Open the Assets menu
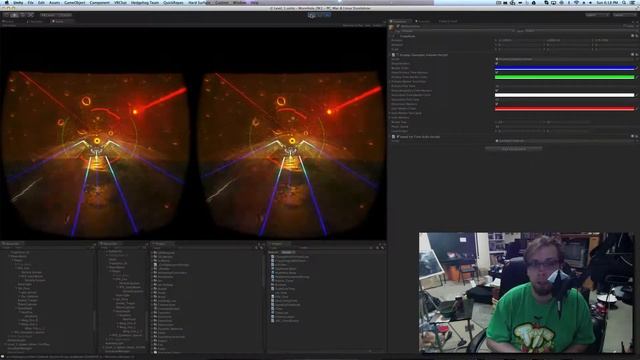The width and height of the screenshot is (640, 360). [x=54, y=2]
